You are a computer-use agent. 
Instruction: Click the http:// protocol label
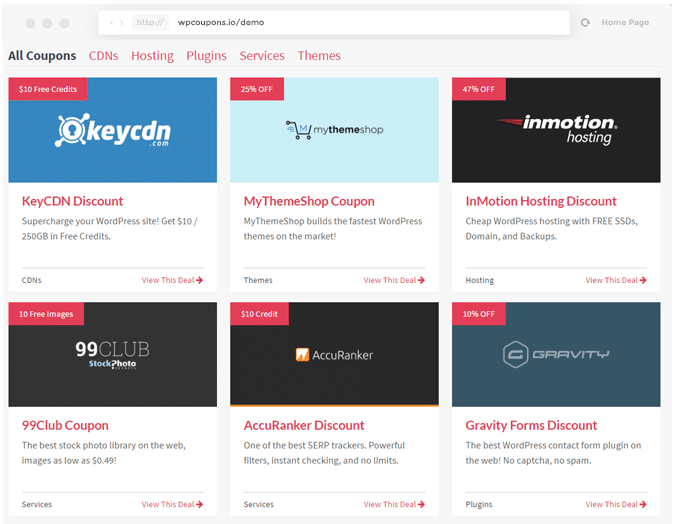pos(150,22)
